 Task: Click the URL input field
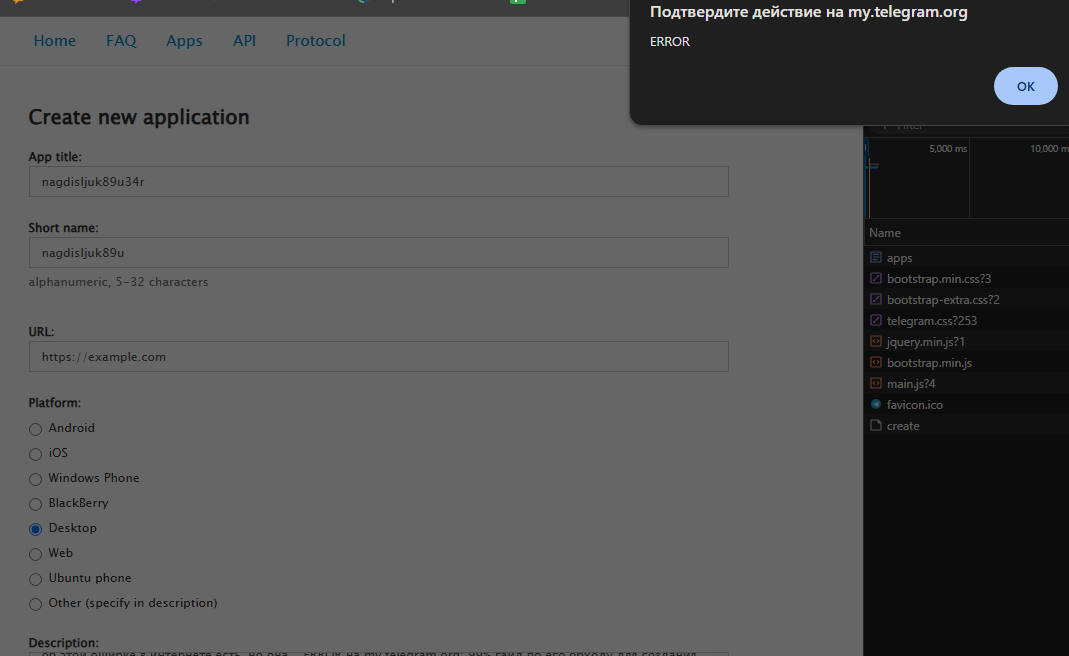[x=378, y=357]
